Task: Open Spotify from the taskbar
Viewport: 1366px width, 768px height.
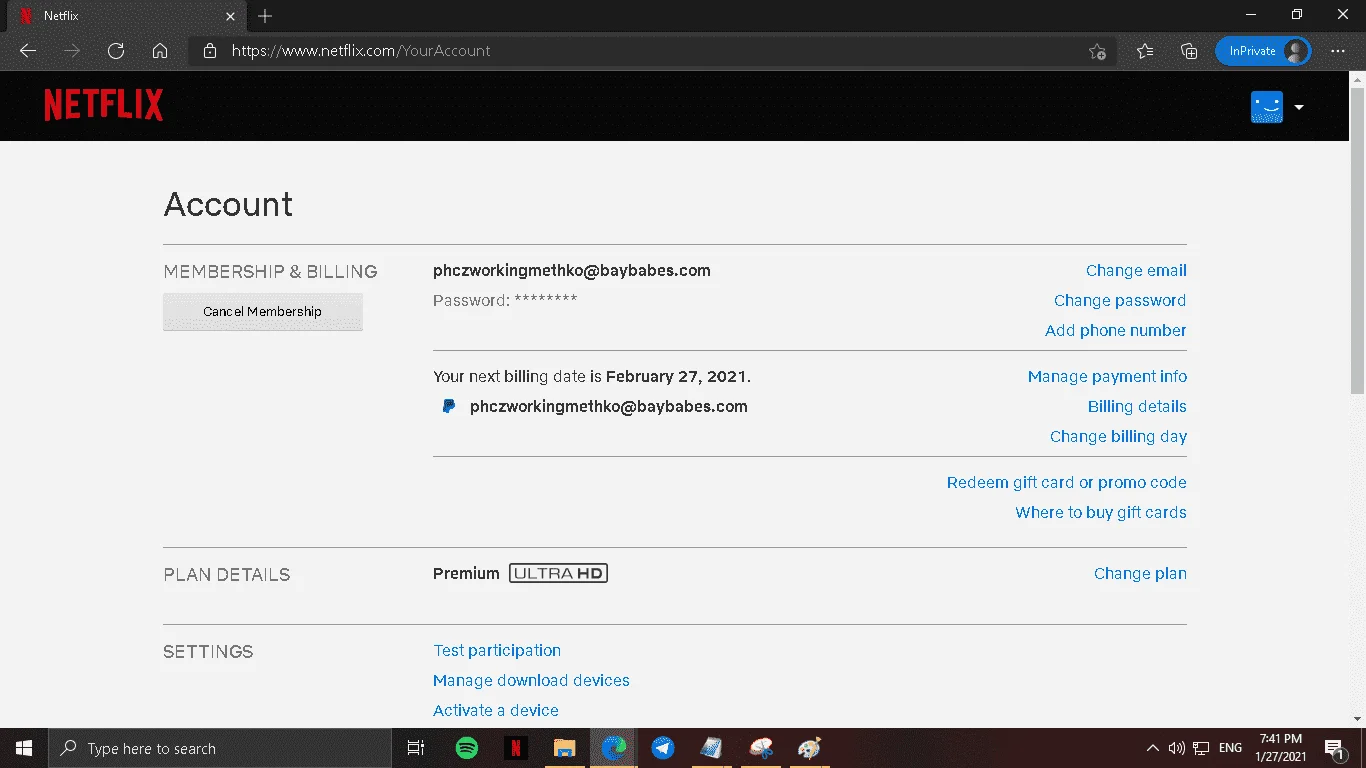Action: (x=466, y=748)
